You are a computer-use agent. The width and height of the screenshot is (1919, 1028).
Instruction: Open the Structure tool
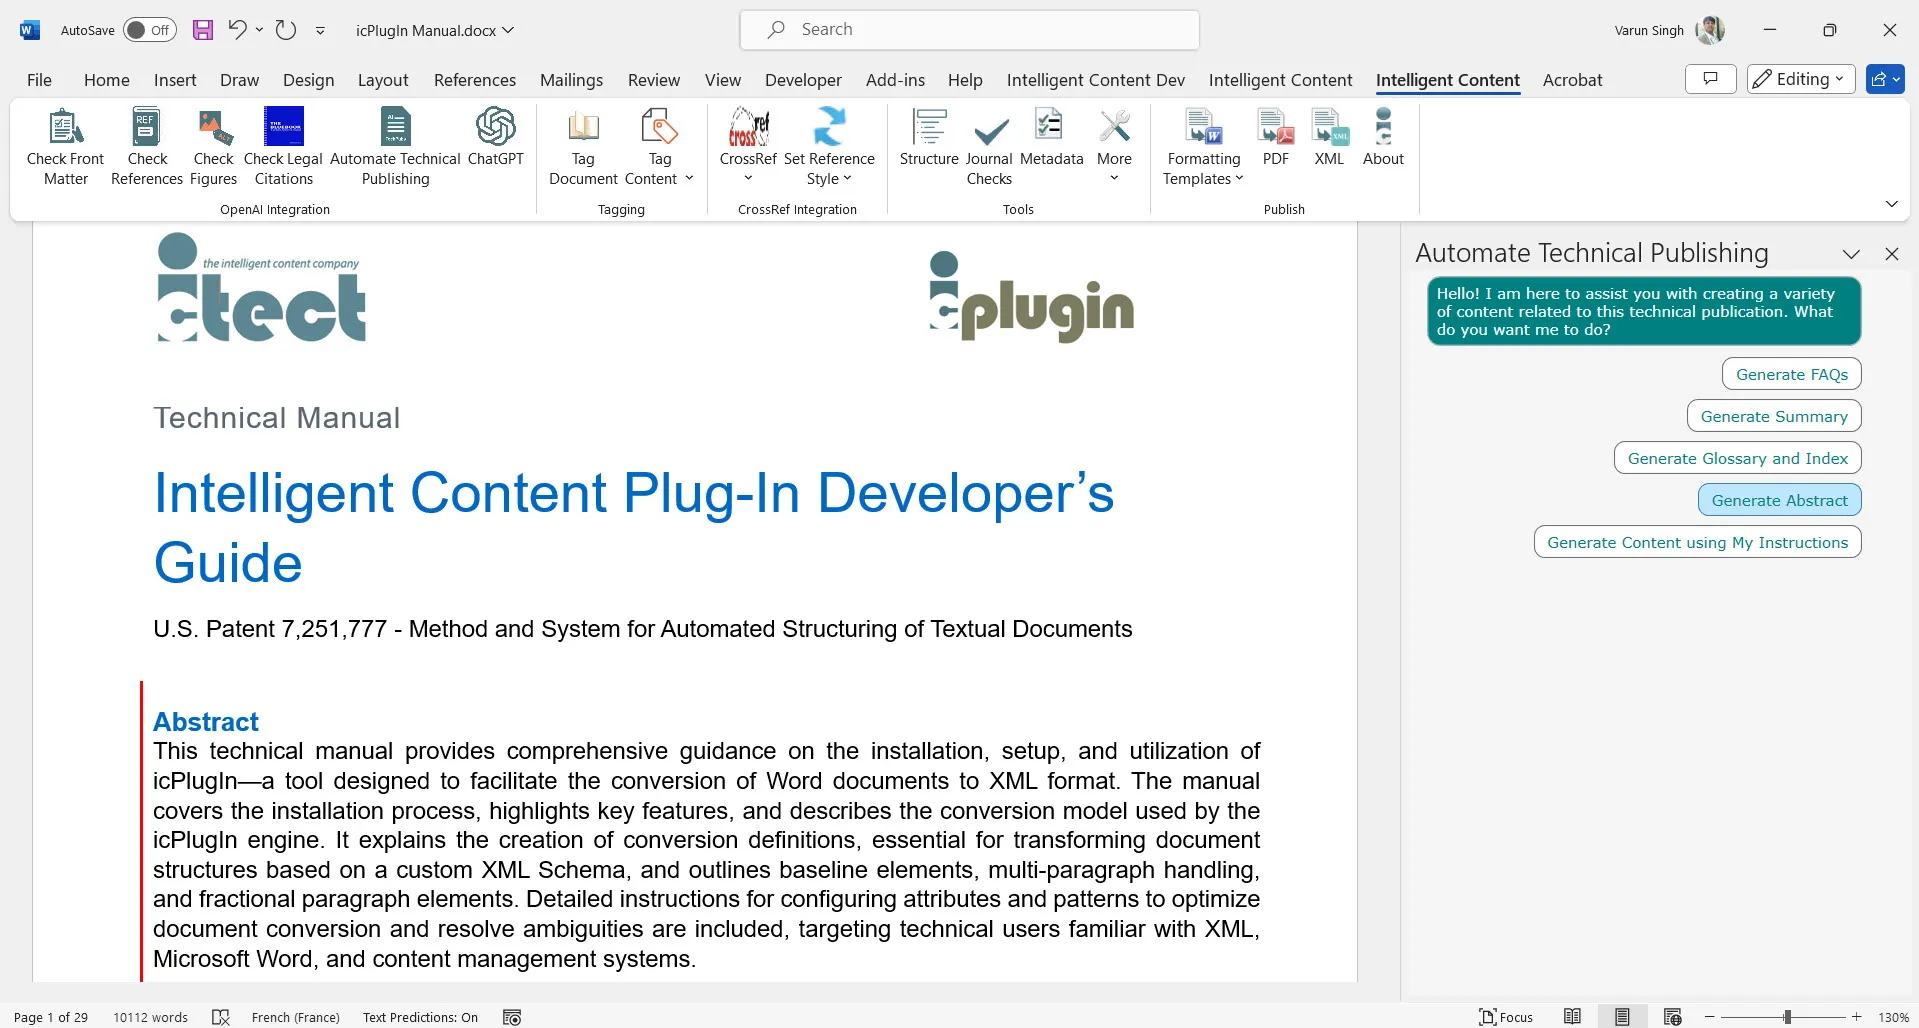coord(929,137)
